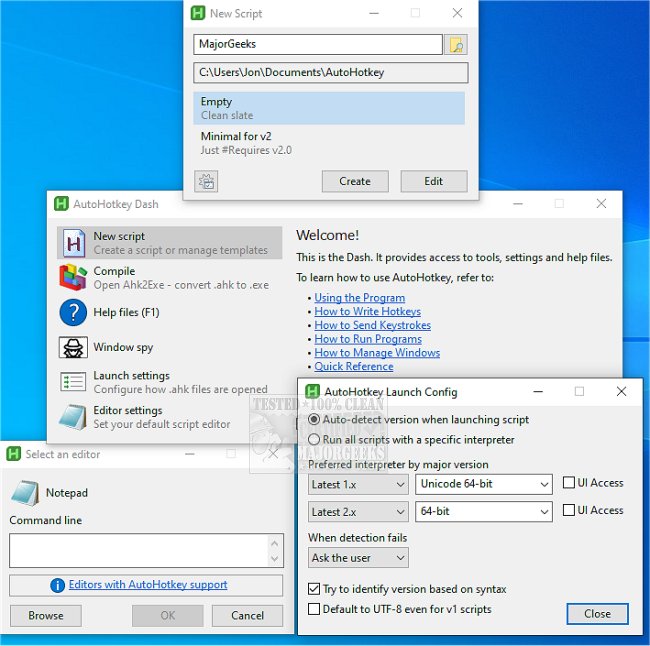Open the Latest 2.x version dropdown
Screen dimensions: 650x646
coord(357,511)
